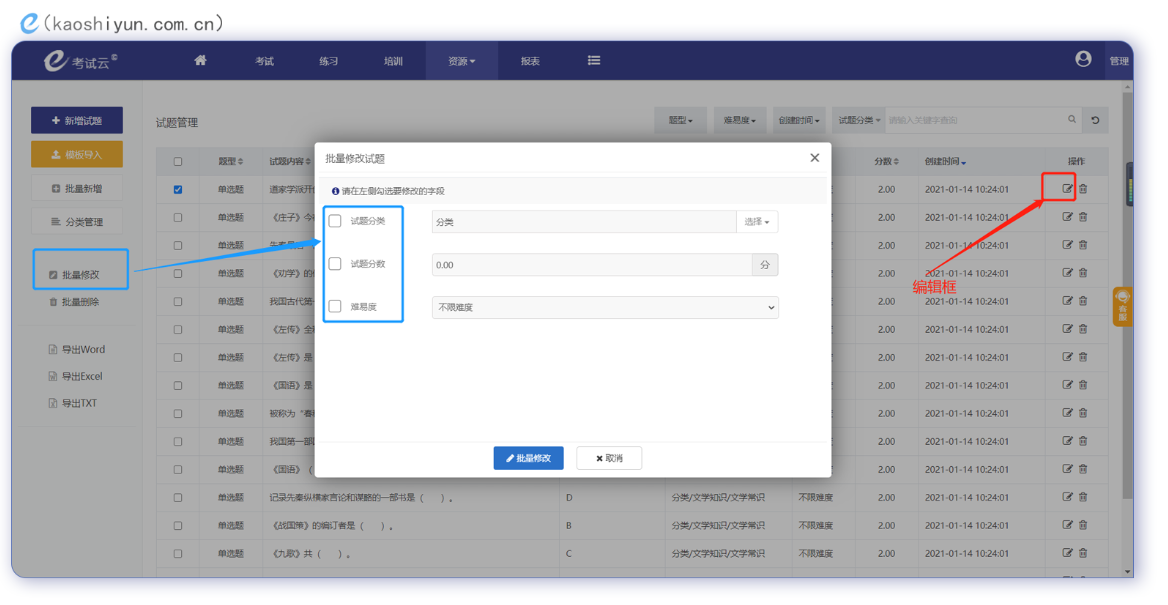
Task: Click the search magnifier icon
Action: pyautogui.click(x=1072, y=120)
